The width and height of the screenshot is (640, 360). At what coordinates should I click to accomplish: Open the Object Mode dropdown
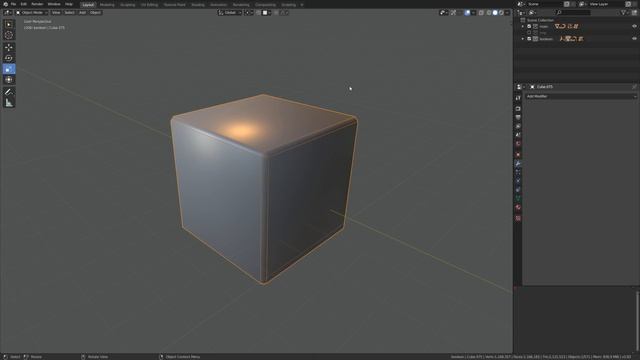(x=32, y=13)
